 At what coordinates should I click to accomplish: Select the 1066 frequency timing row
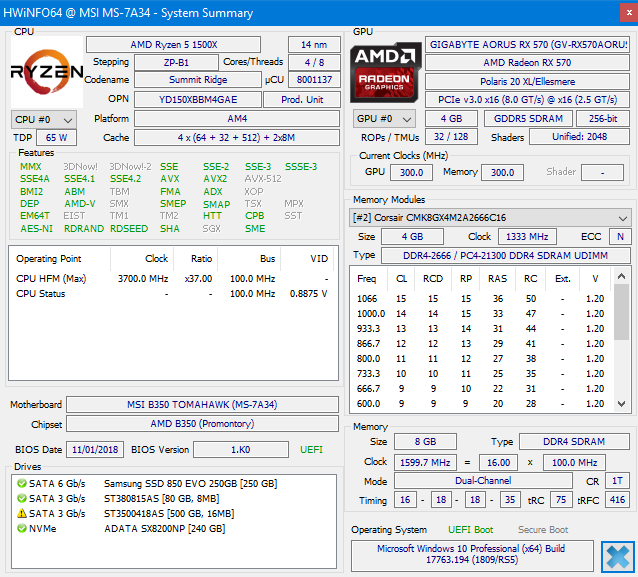point(482,299)
